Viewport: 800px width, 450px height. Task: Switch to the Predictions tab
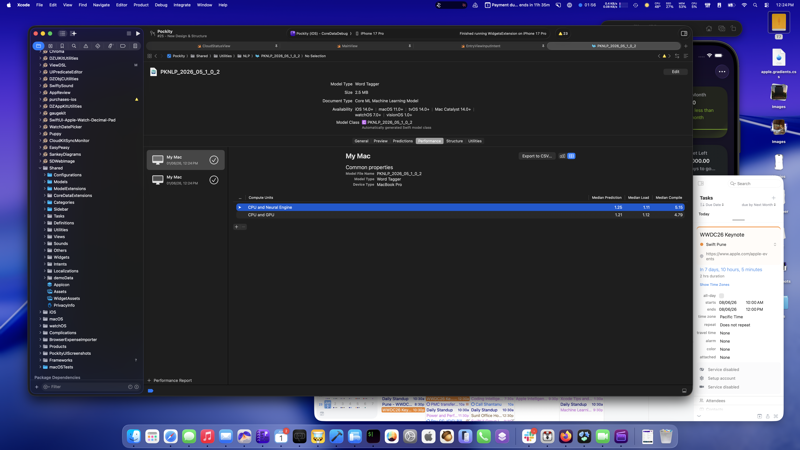[x=403, y=141]
